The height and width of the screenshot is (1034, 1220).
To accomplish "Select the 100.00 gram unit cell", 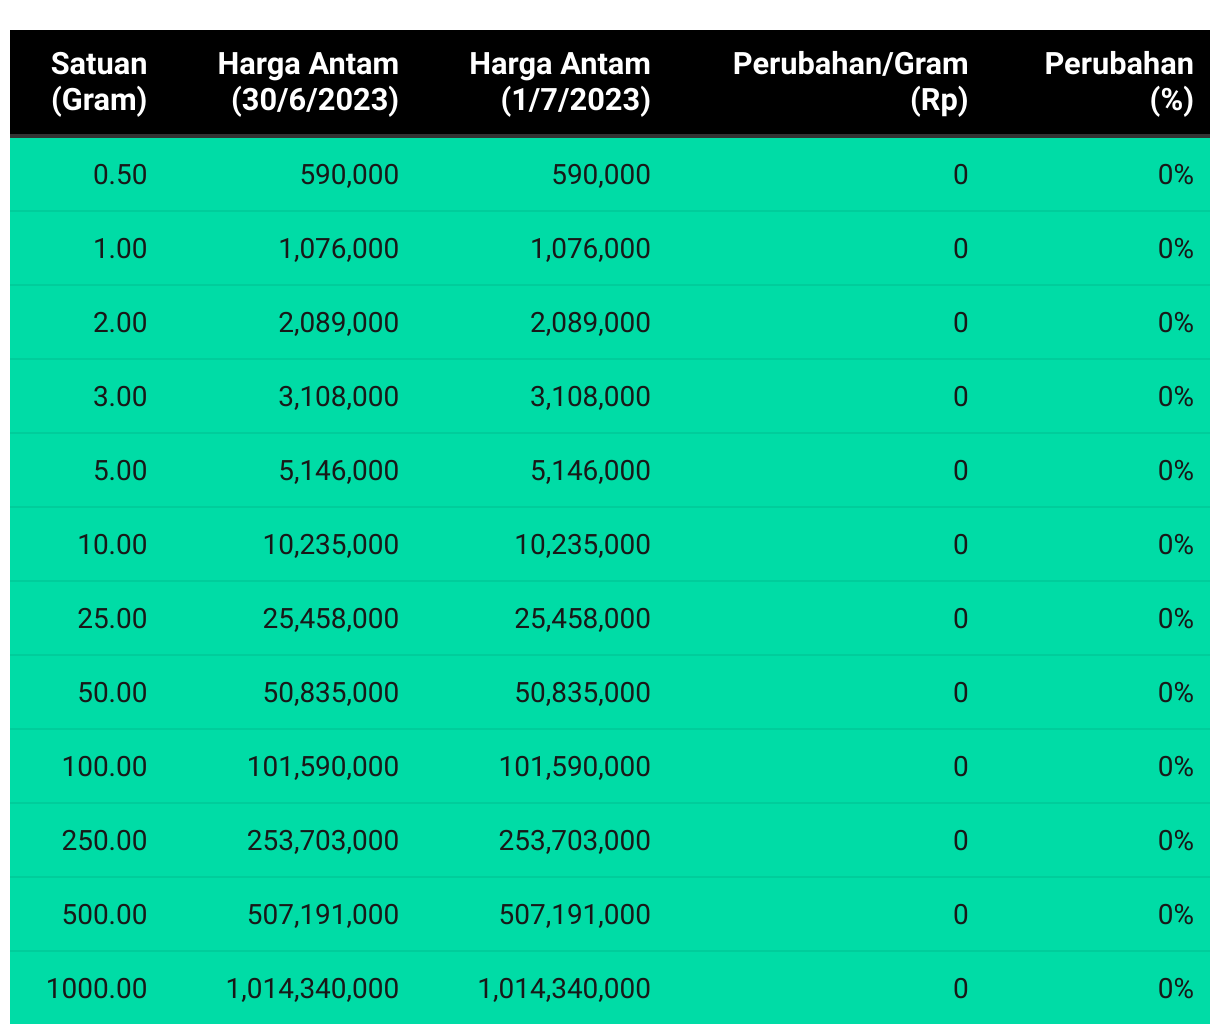I will pyautogui.click(x=105, y=767).
